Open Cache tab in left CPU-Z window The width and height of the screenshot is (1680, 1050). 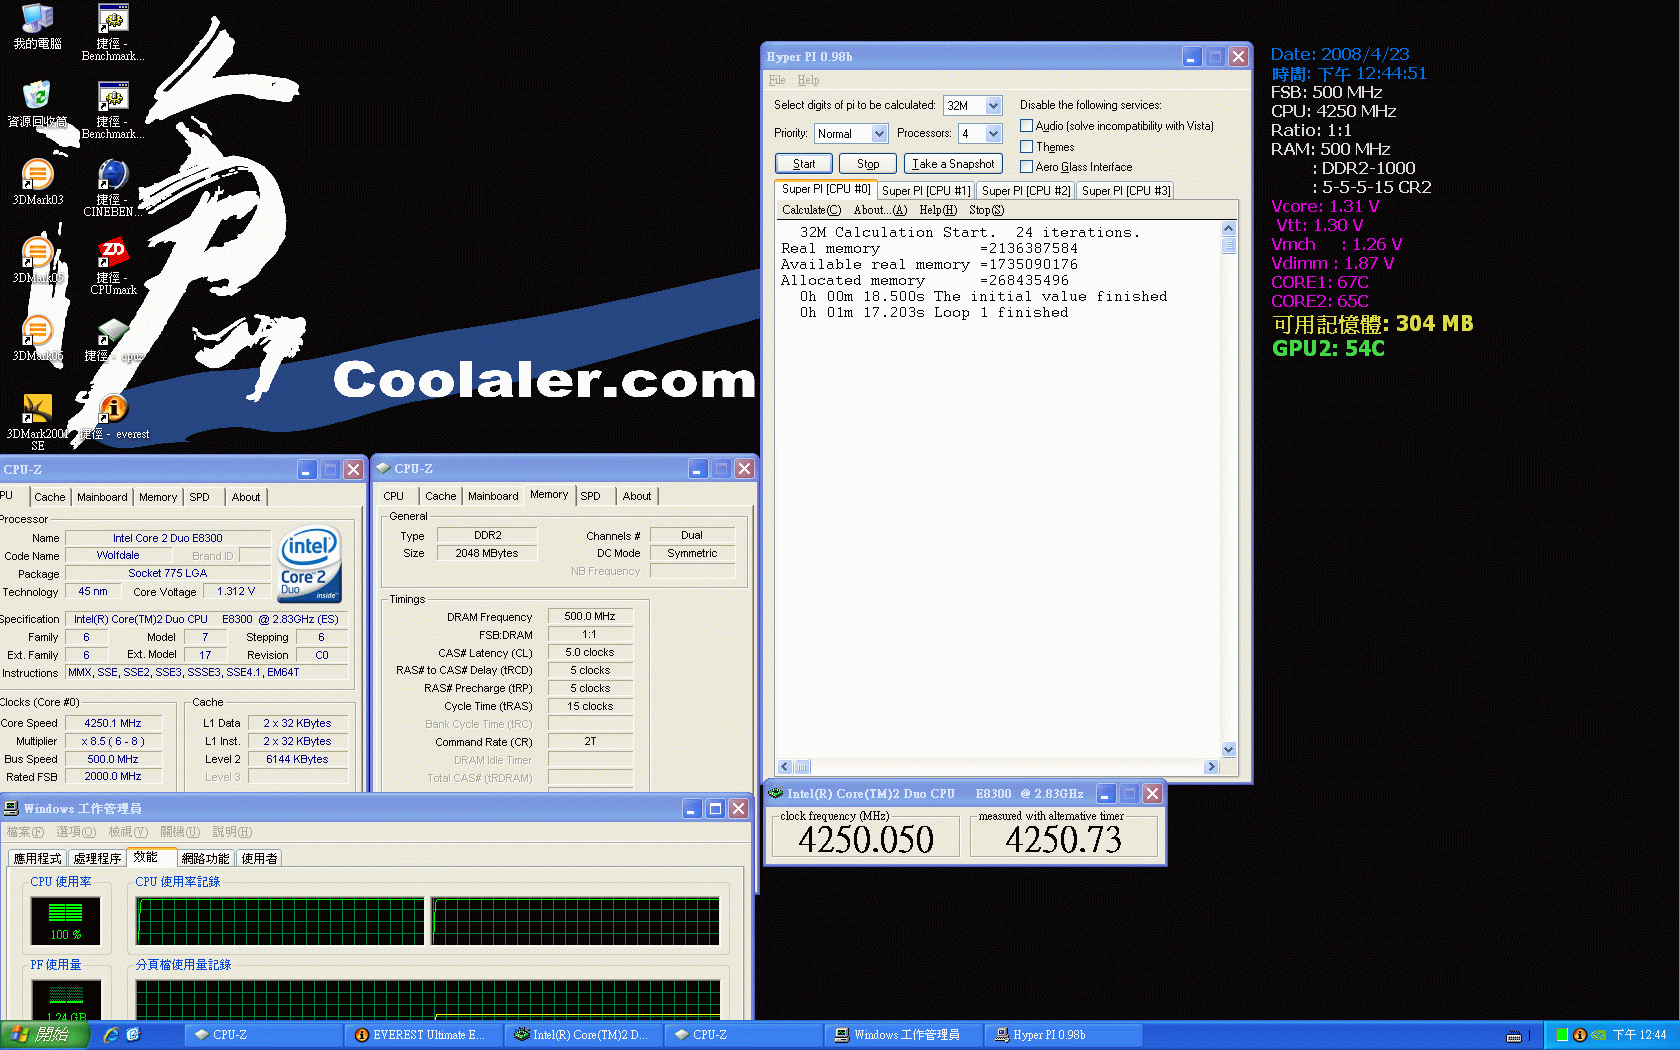pyautogui.click(x=49, y=497)
